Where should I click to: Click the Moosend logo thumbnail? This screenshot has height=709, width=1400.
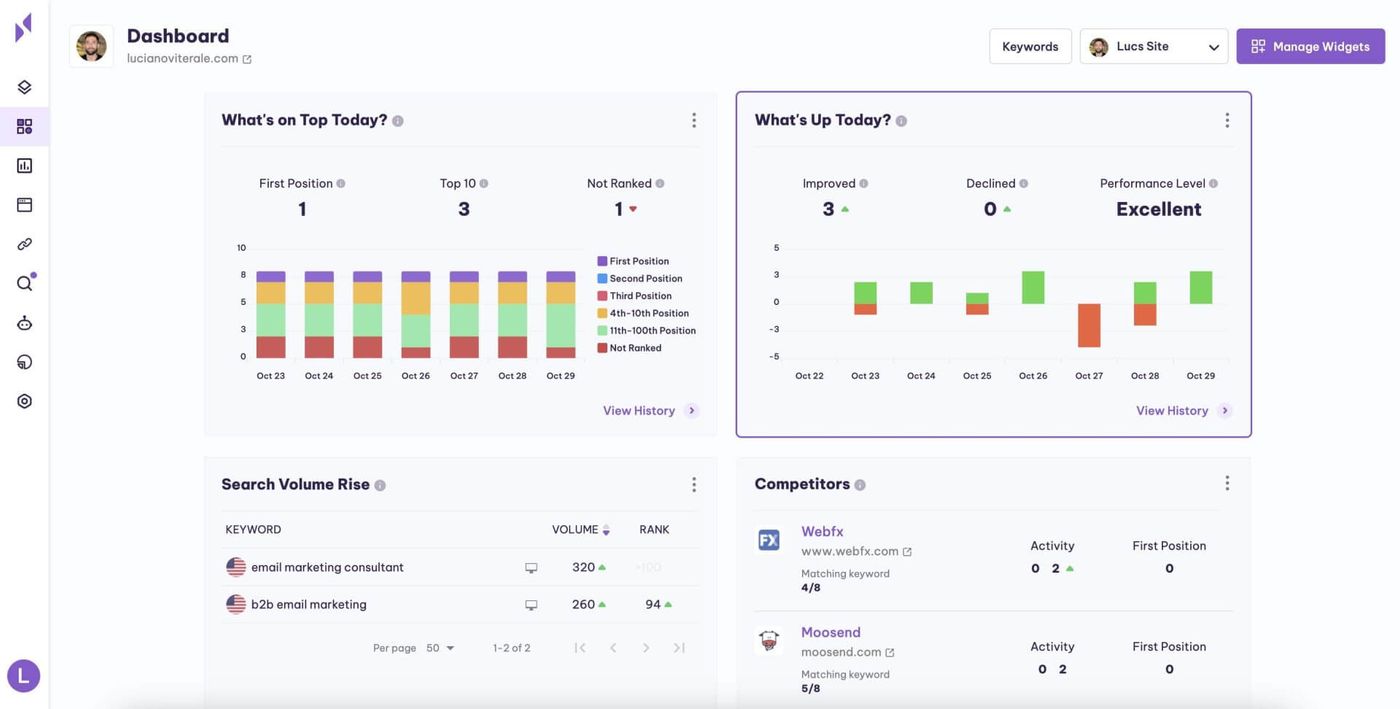(769, 640)
